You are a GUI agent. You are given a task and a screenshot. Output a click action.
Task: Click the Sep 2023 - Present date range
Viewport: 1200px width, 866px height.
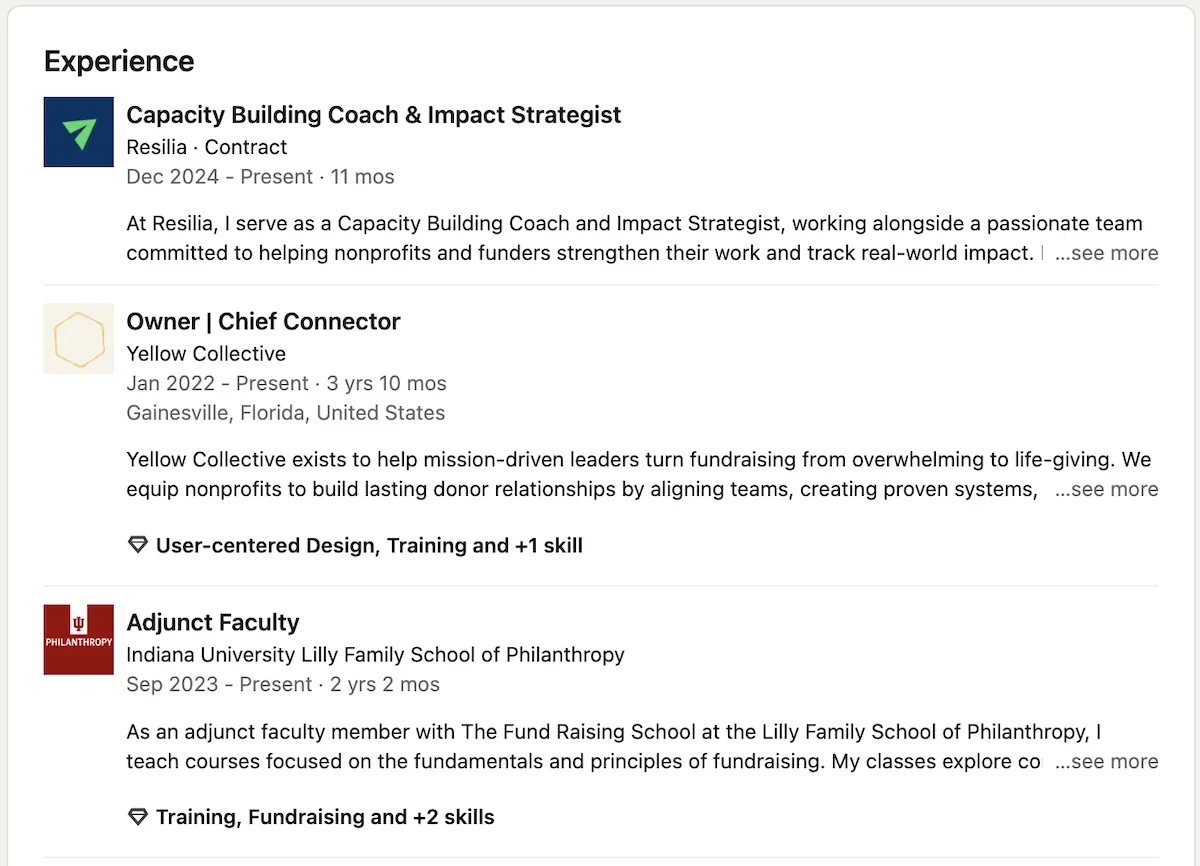pyautogui.click(x=220, y=685)
